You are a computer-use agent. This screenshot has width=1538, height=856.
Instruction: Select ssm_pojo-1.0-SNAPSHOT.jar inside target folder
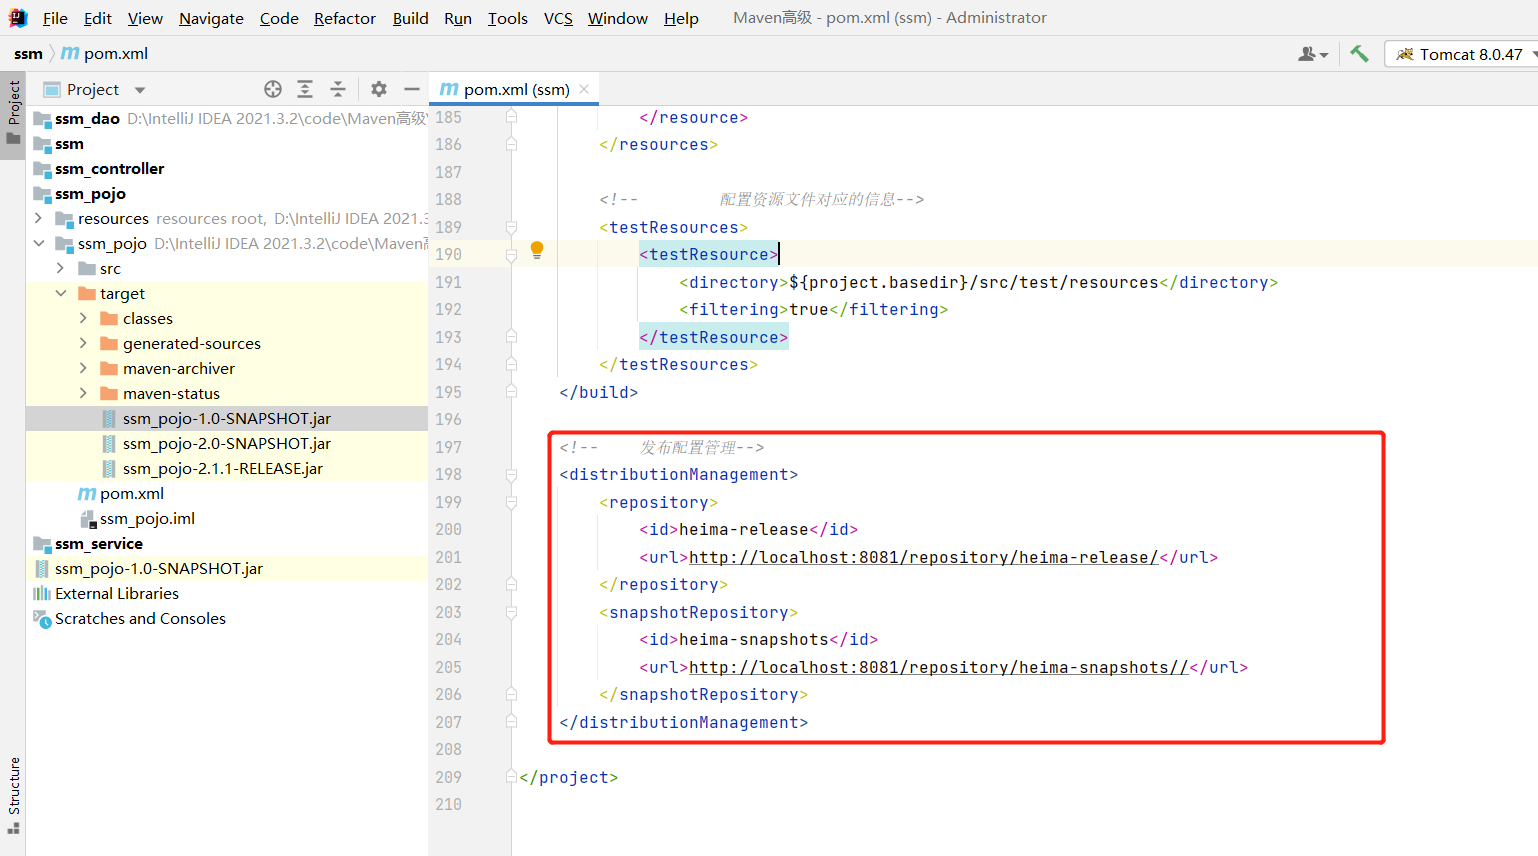tap(227, 418)
